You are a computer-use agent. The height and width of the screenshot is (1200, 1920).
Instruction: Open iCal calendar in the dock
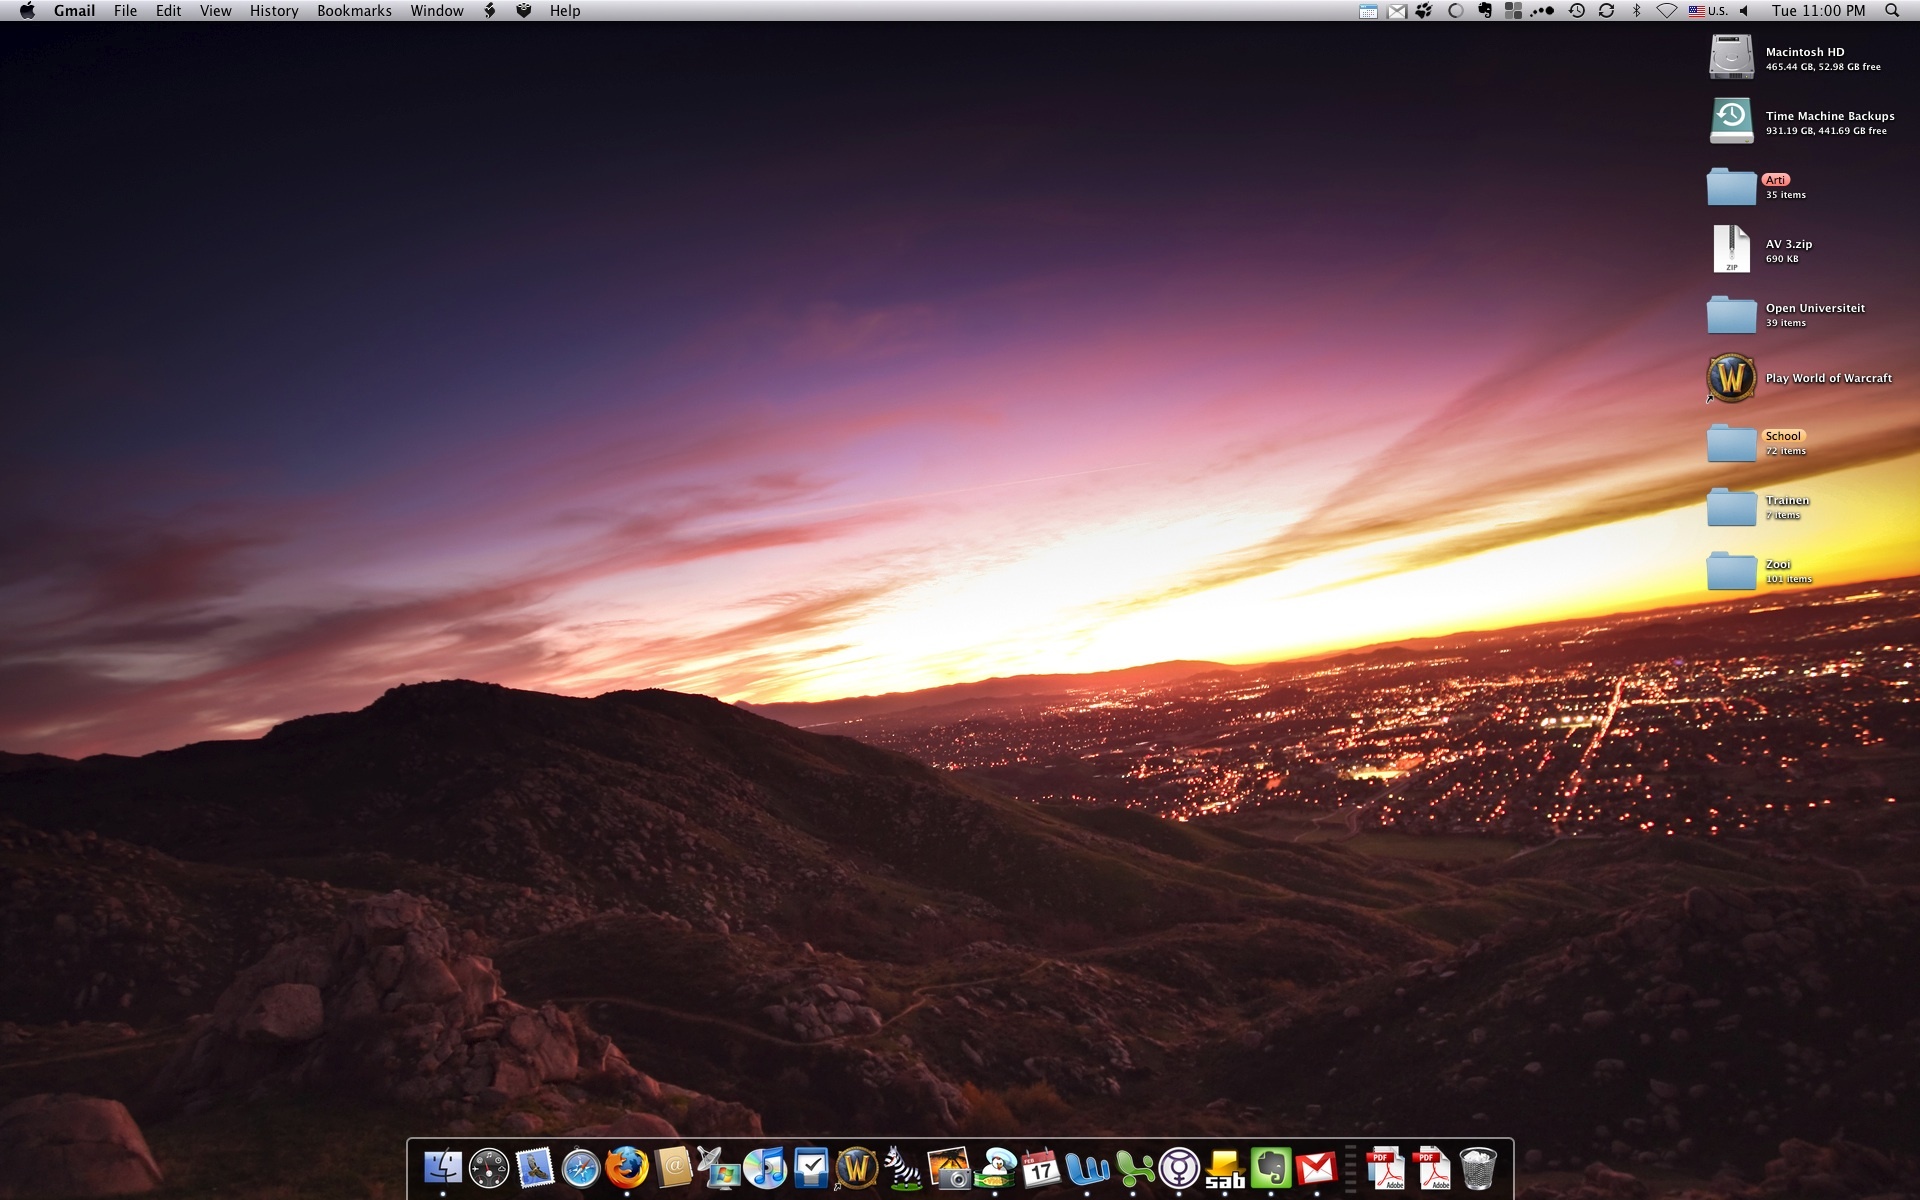coord(1041,1167)
